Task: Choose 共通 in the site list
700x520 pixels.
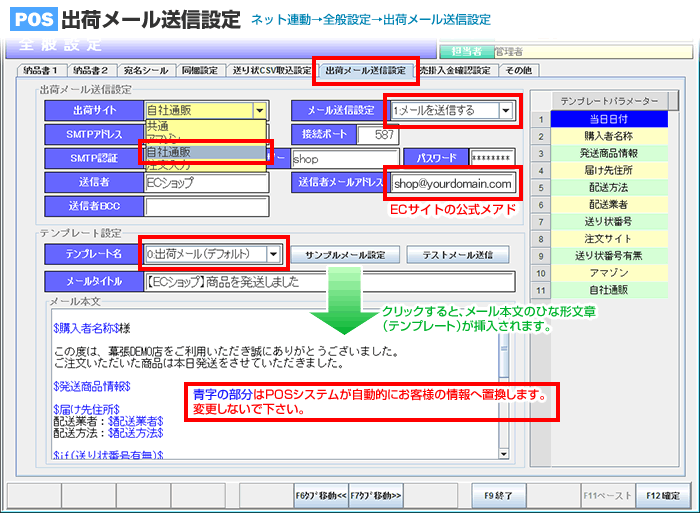Action: click(x=205, y=126)
